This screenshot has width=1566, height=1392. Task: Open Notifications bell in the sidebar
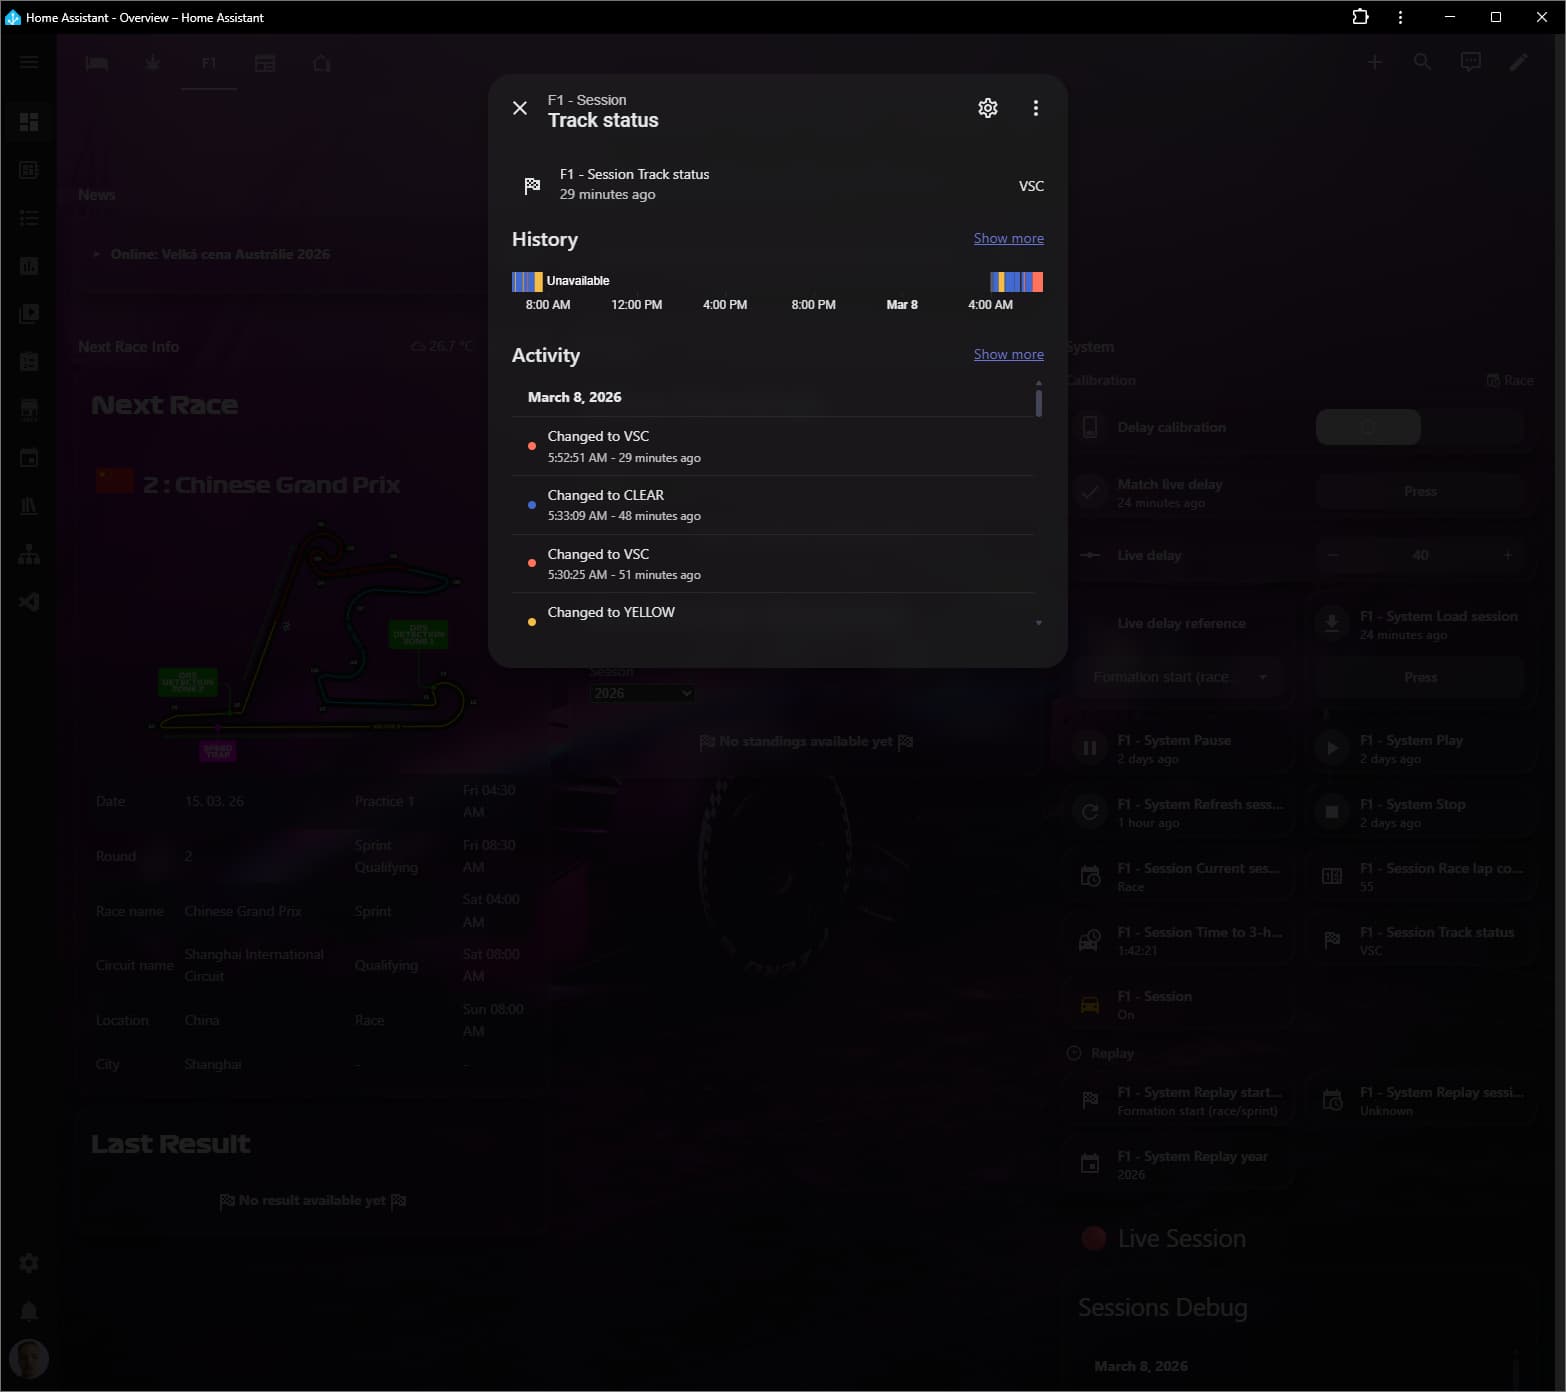point(29,1311)
